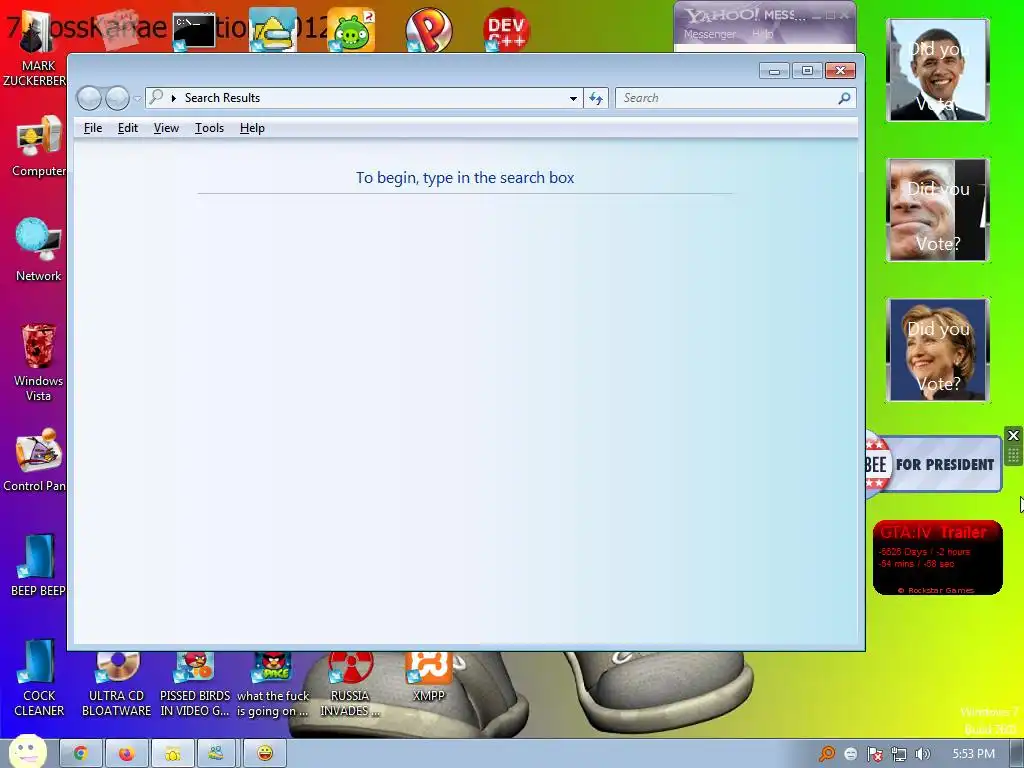Expand the address bar dropdown arrow
1024x768 pixels.
point(573,99)
